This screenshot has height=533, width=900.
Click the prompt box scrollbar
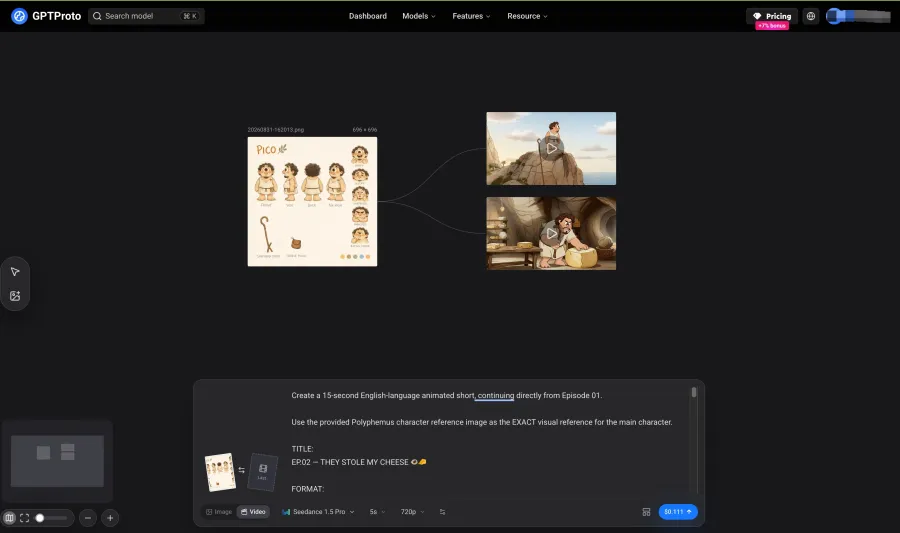(x=694, y=392)
